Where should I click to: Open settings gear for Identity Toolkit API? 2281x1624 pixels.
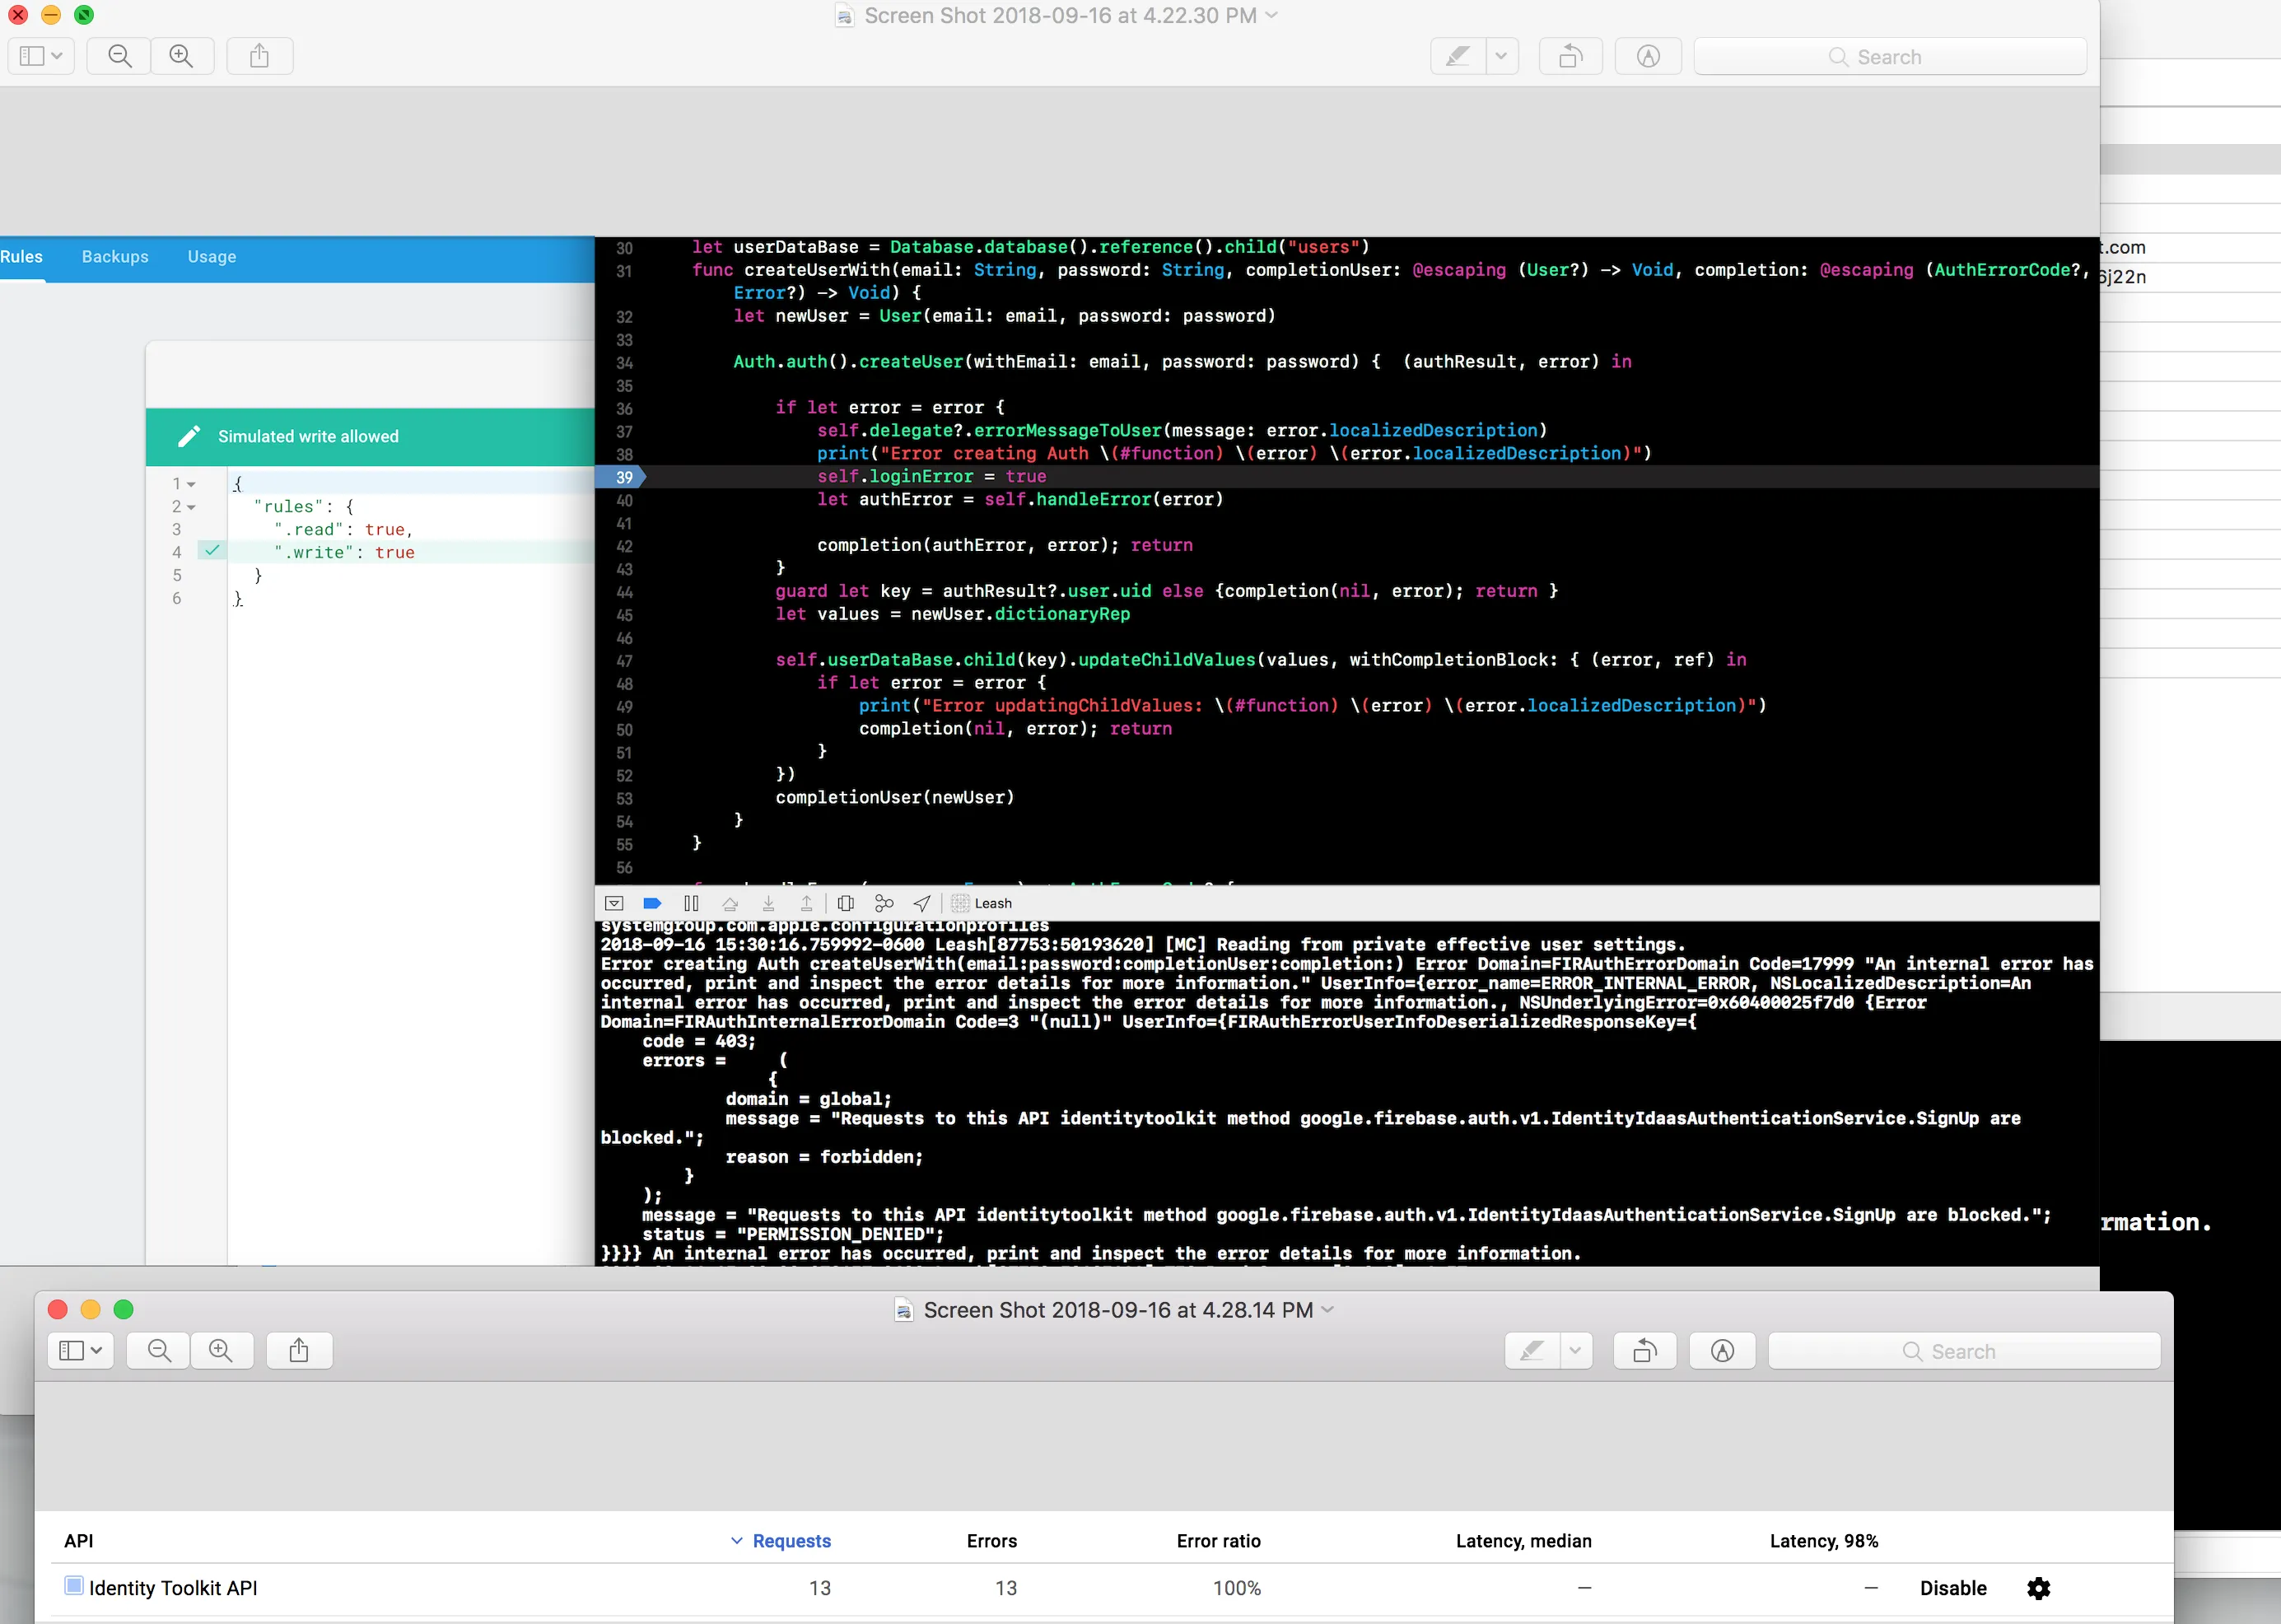pos(2038,1588)
